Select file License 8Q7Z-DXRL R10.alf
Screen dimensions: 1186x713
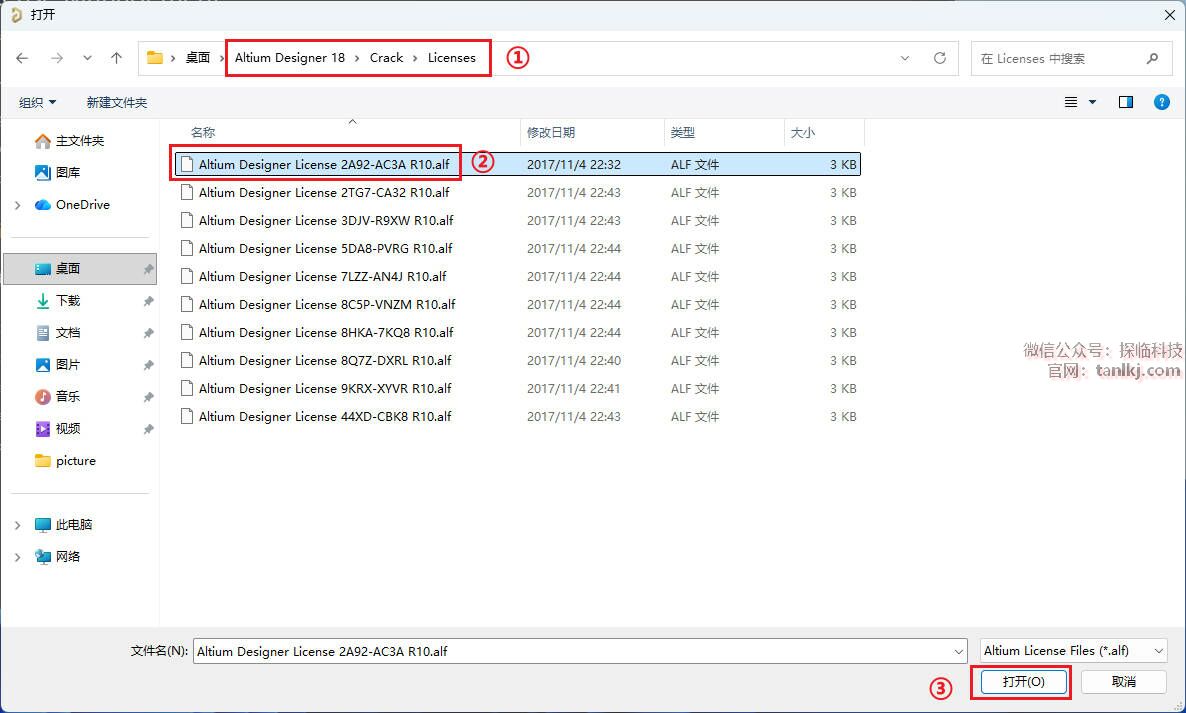pyautogui.click(x=517, y=360)
